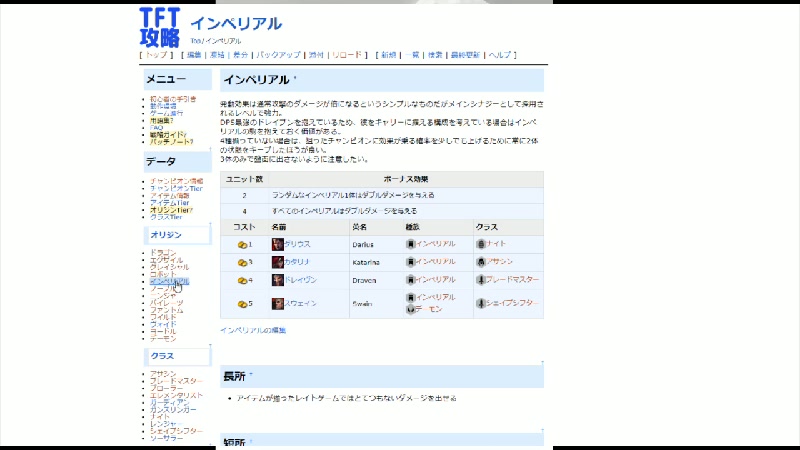Open ヘルプ in the top navigation
This screenshot has width=800, height=450.
[x=499, y=55]
